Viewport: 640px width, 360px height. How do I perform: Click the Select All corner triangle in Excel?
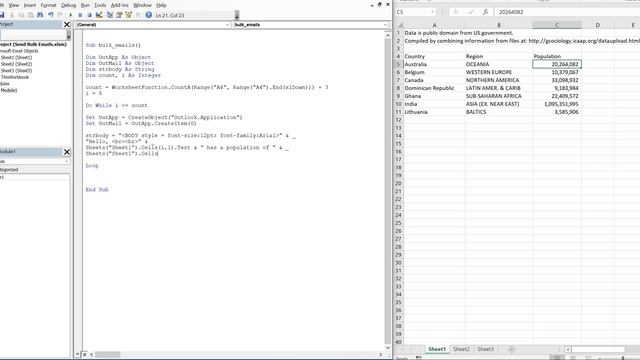coord(400,25)
